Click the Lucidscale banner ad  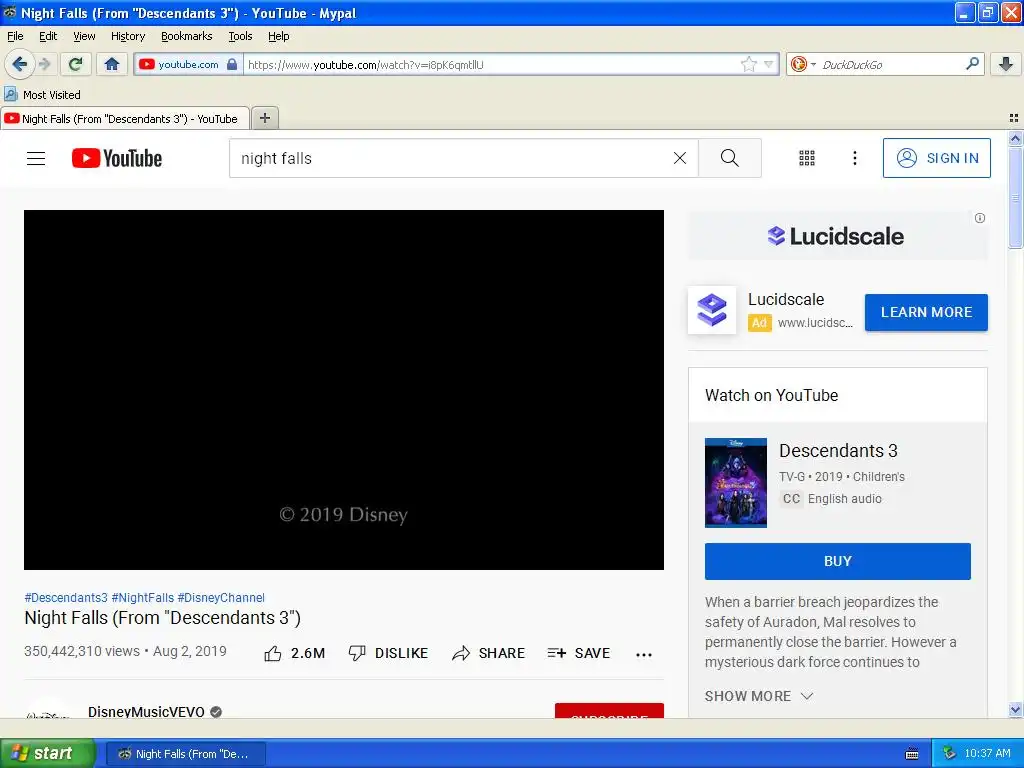pyautogui.click(x=837, y=236)
